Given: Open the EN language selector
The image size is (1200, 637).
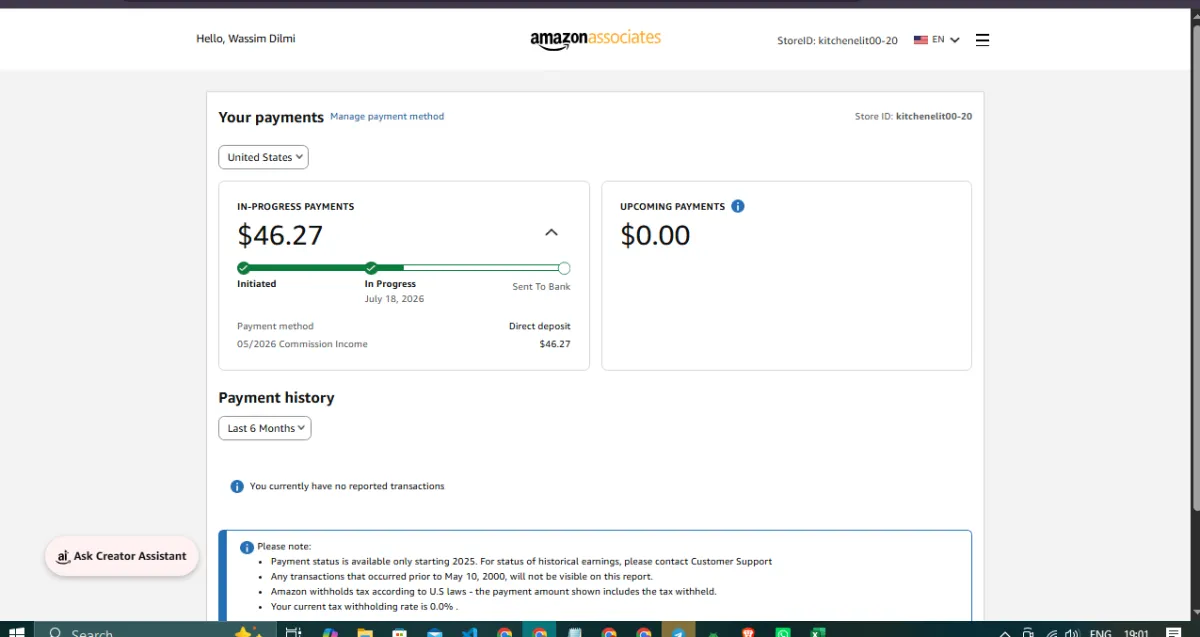Looking at the screenshot, I should (x=946, y=40).
